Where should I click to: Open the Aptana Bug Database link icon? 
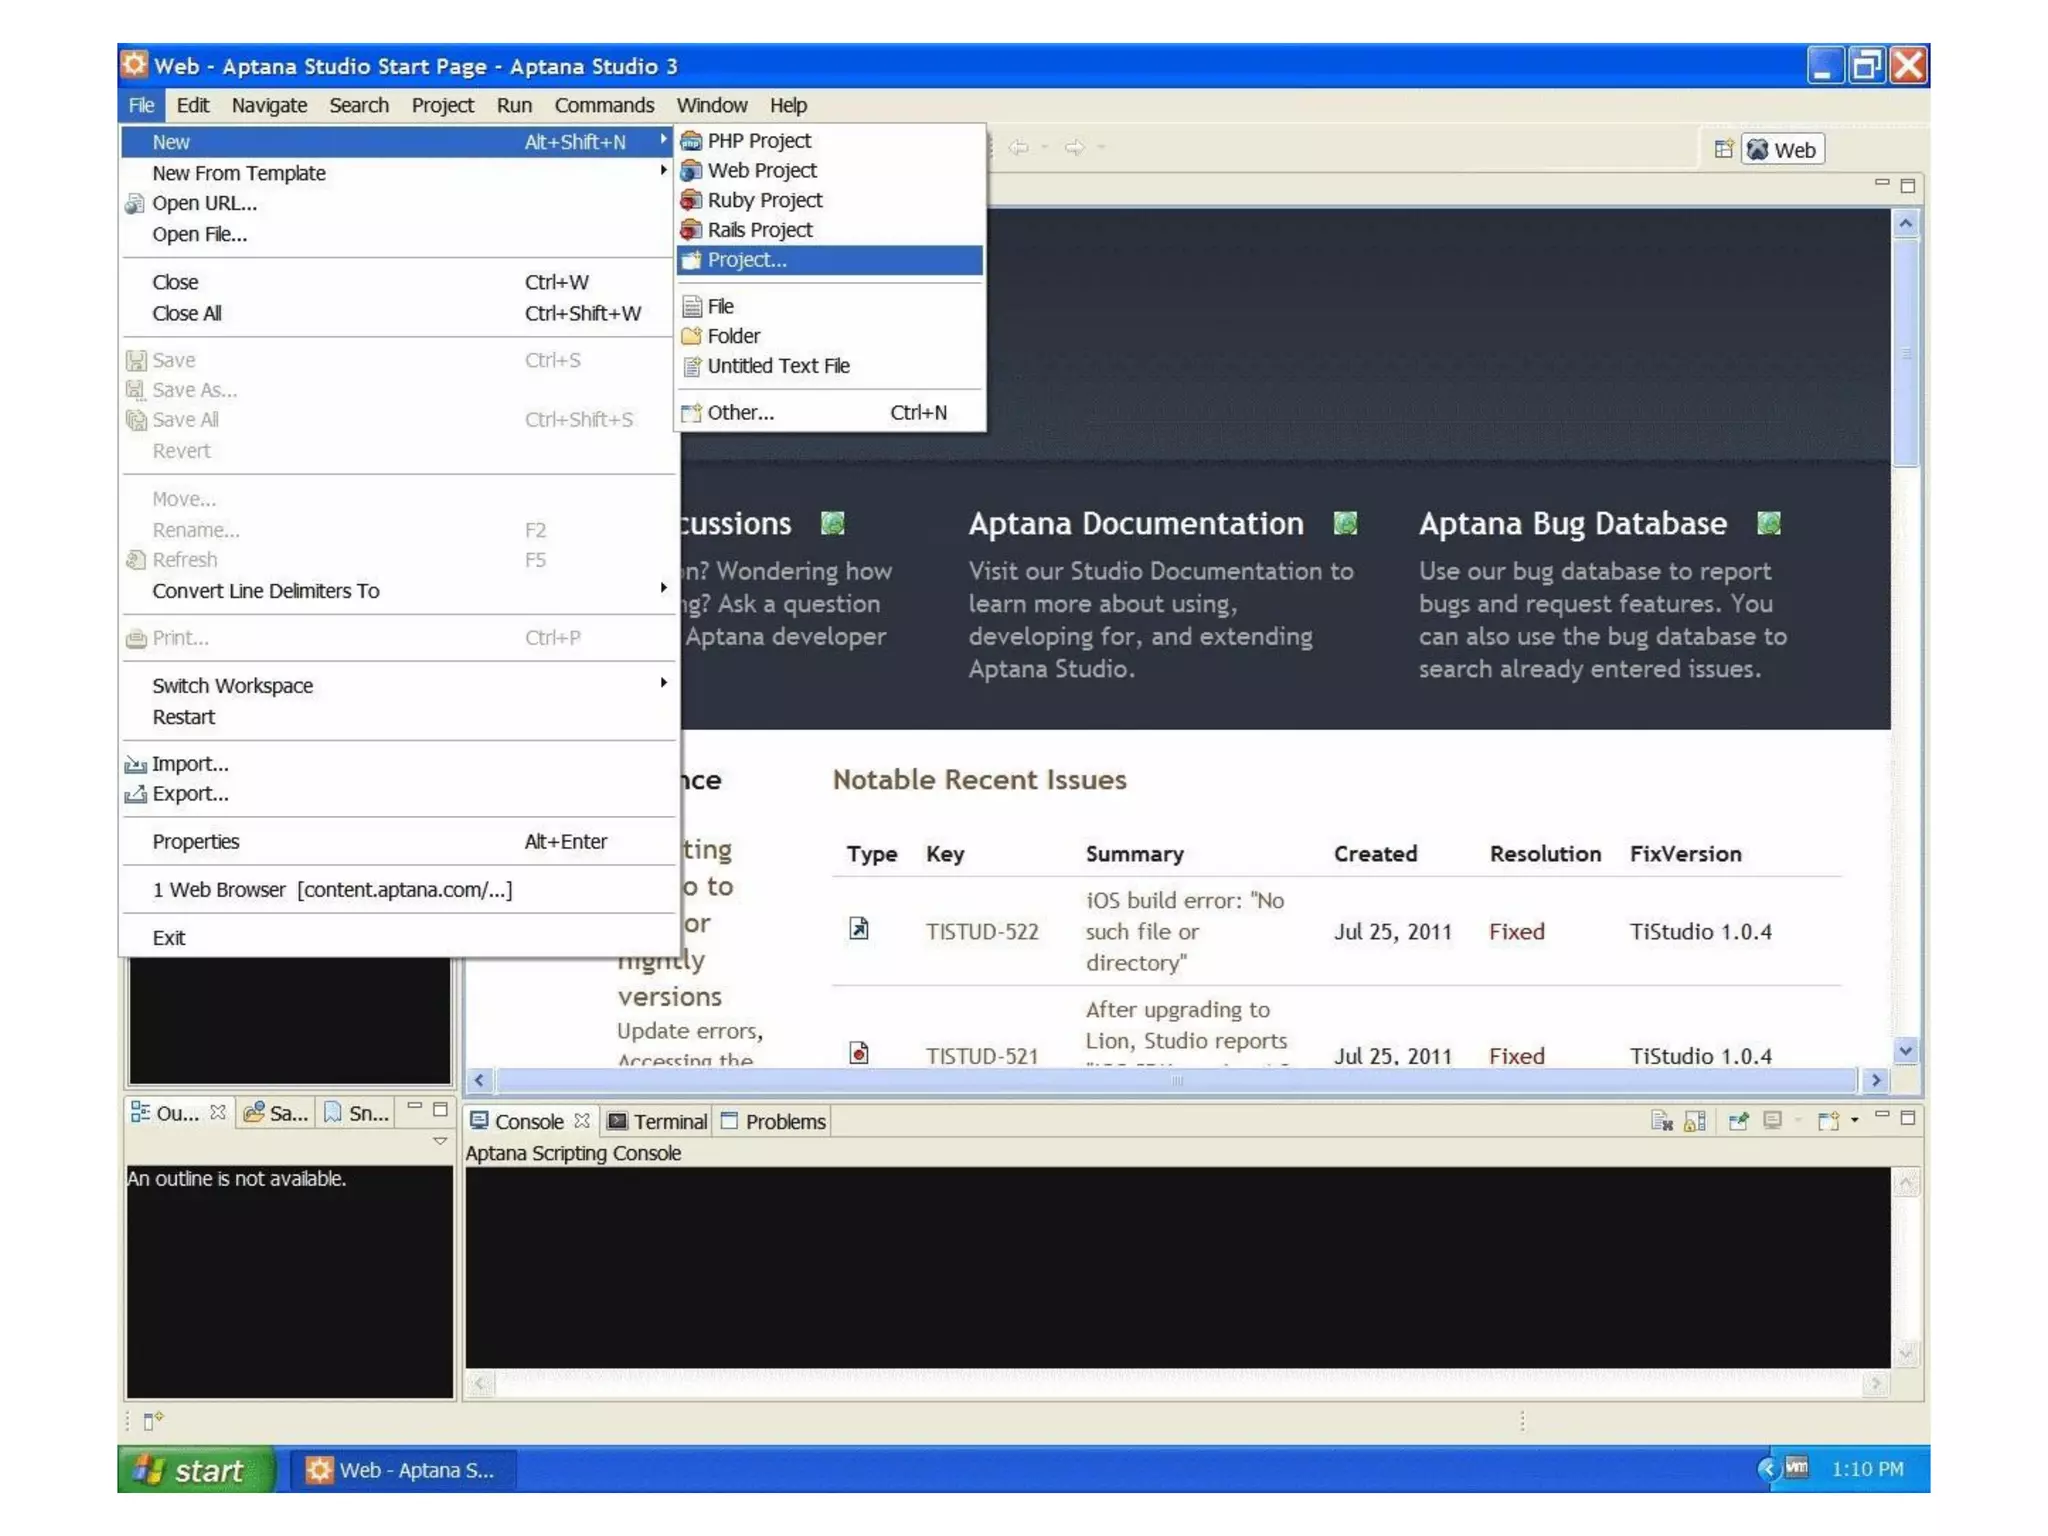point(1768,523)
